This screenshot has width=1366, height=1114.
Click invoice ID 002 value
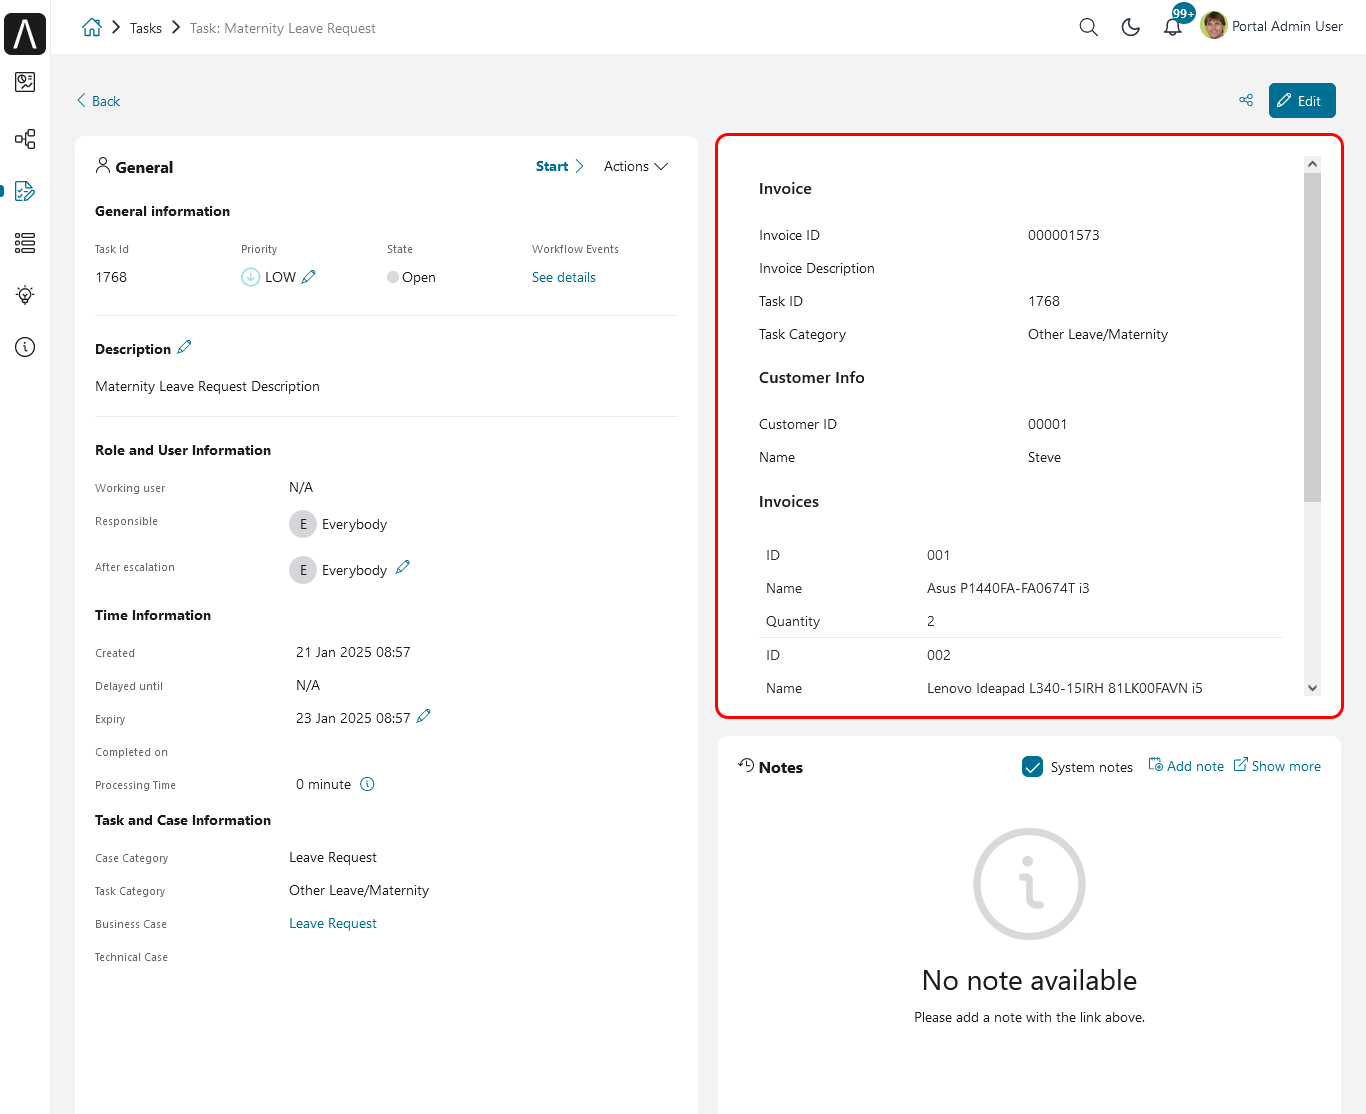939,655
